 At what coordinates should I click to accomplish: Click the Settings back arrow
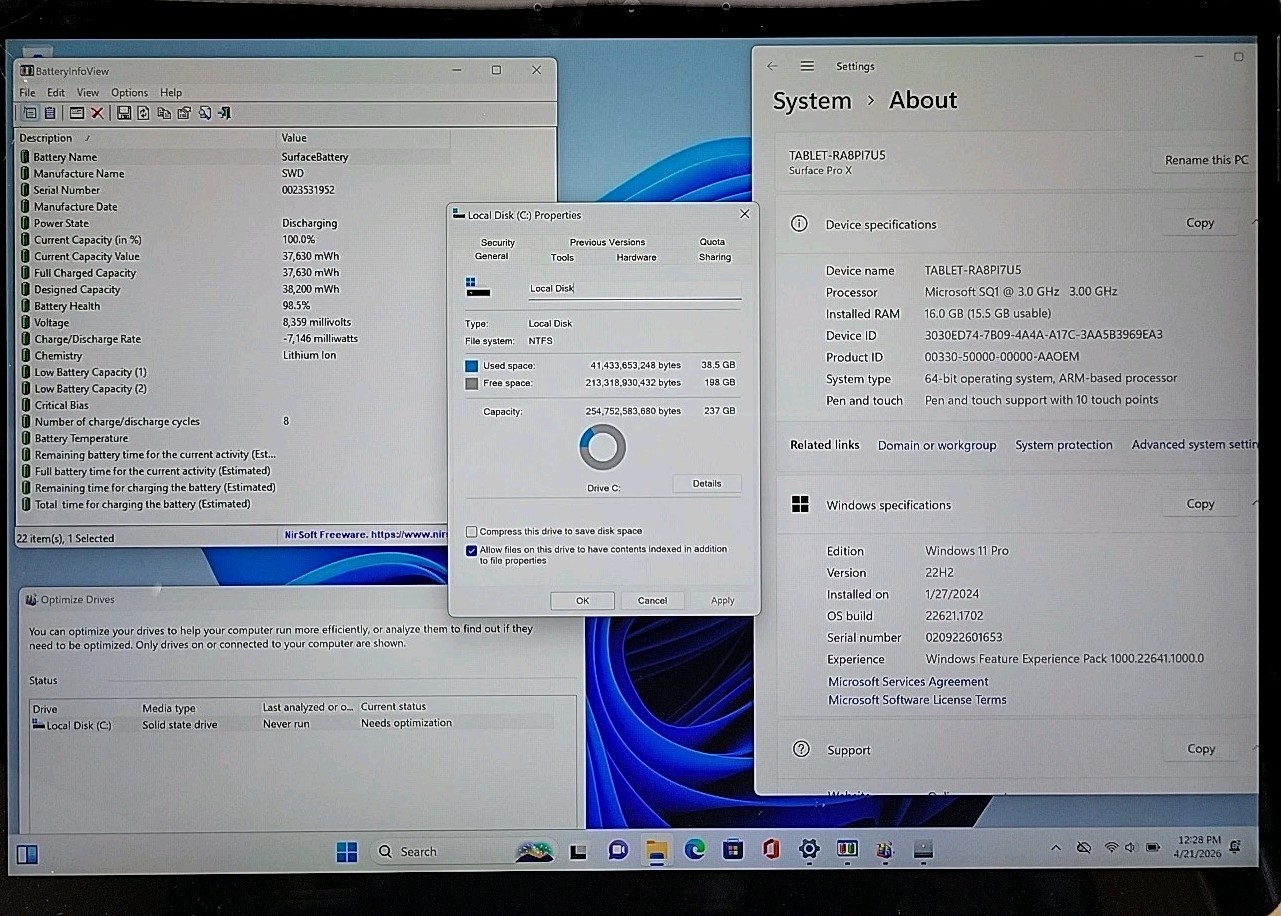point(772,66)
